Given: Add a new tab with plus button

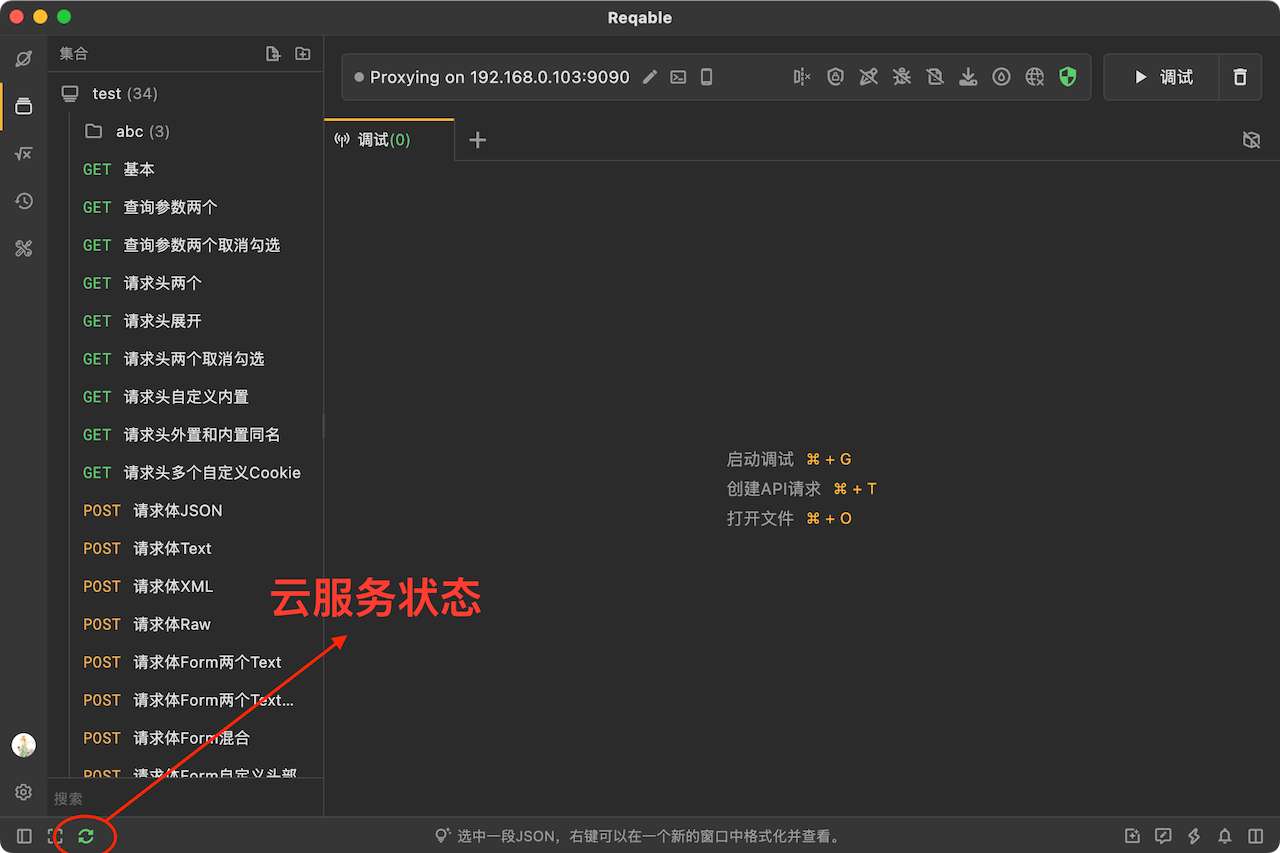Looking at the screenshot, I should 478,140.
